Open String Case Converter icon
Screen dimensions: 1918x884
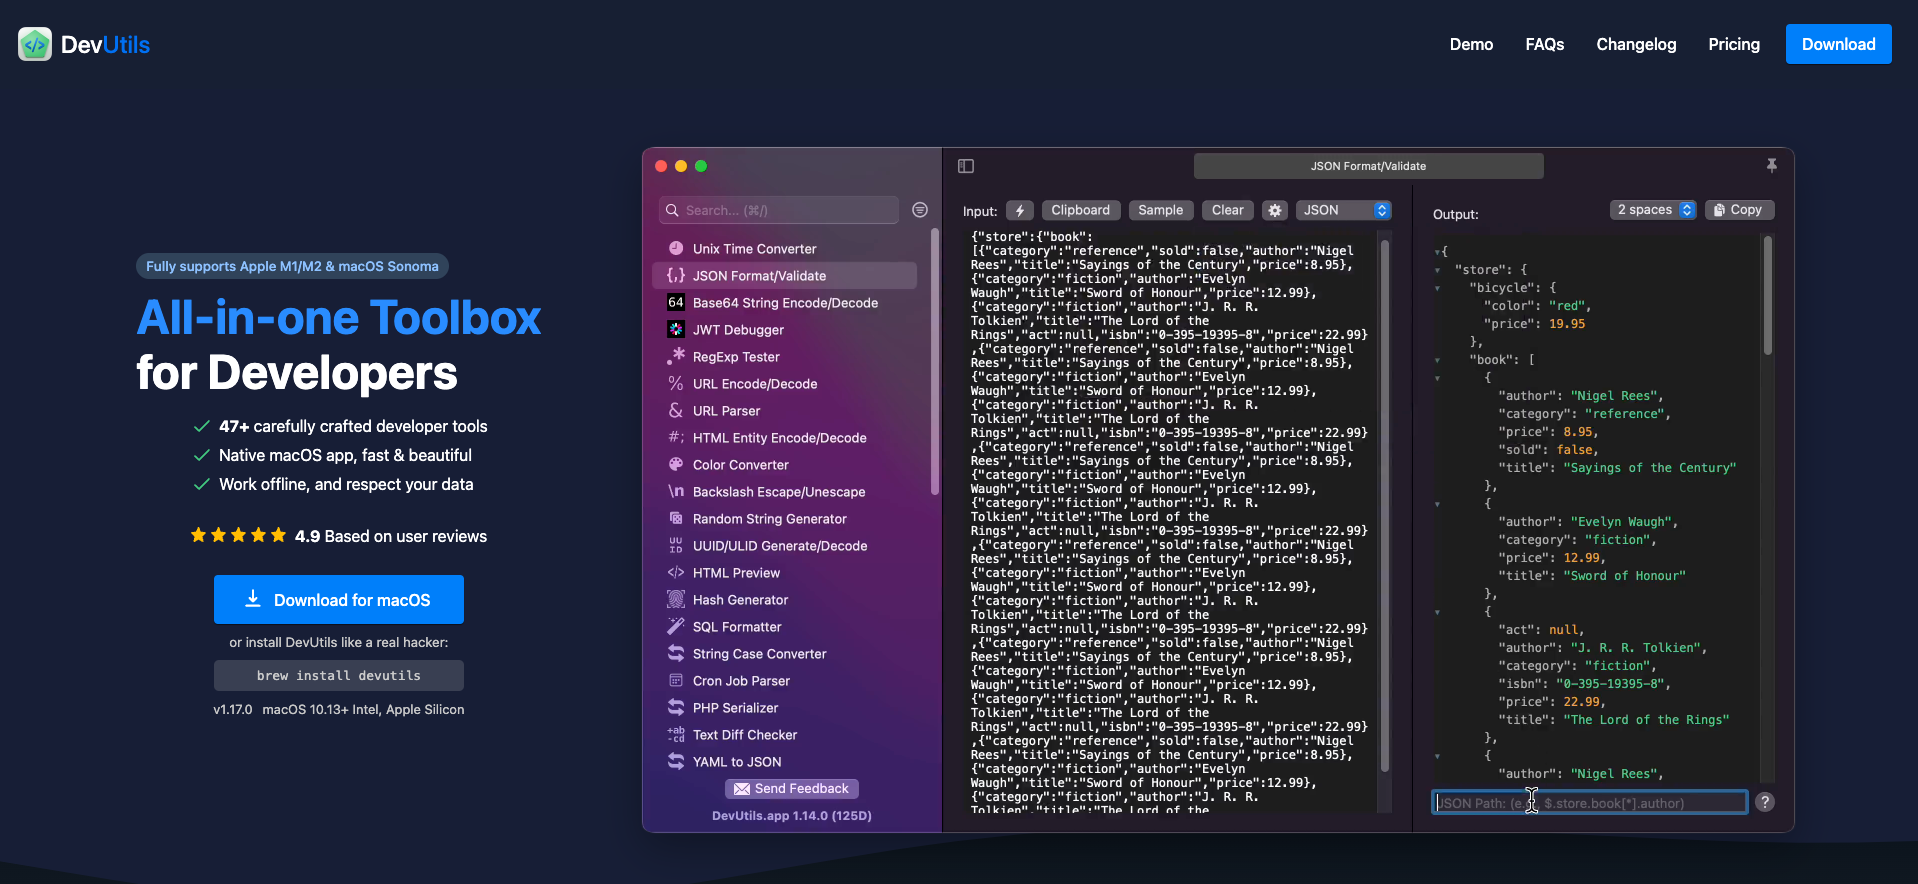(x=676, y=654)
